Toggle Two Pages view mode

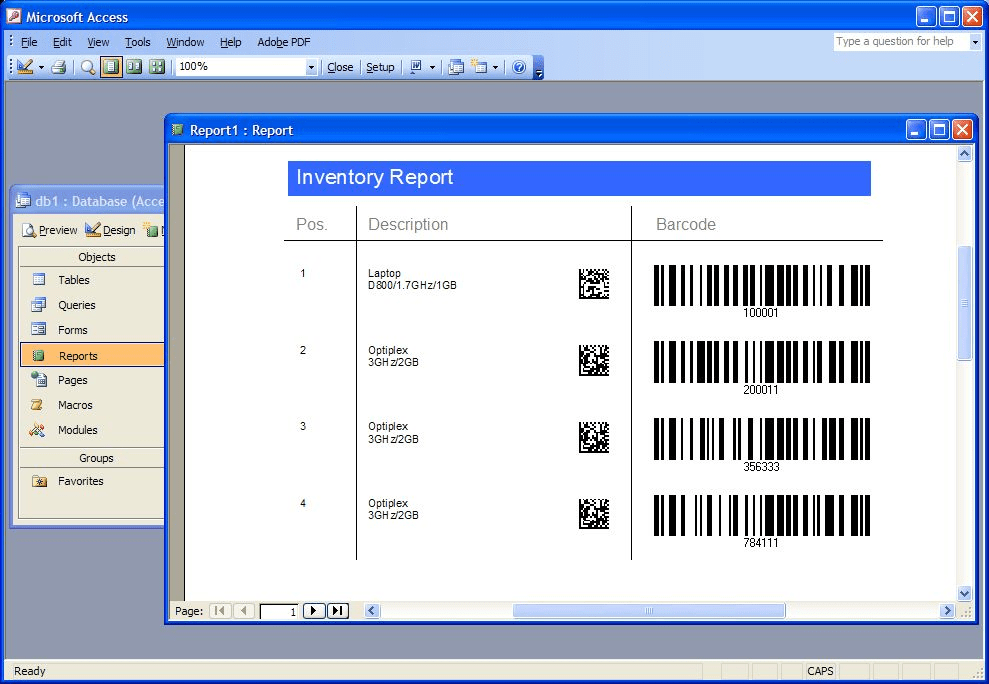coord(134,67)
